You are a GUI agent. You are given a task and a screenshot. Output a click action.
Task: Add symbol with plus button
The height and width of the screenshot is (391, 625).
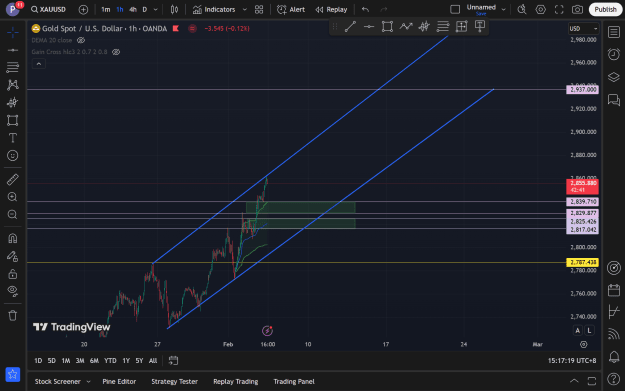(83, 10)
